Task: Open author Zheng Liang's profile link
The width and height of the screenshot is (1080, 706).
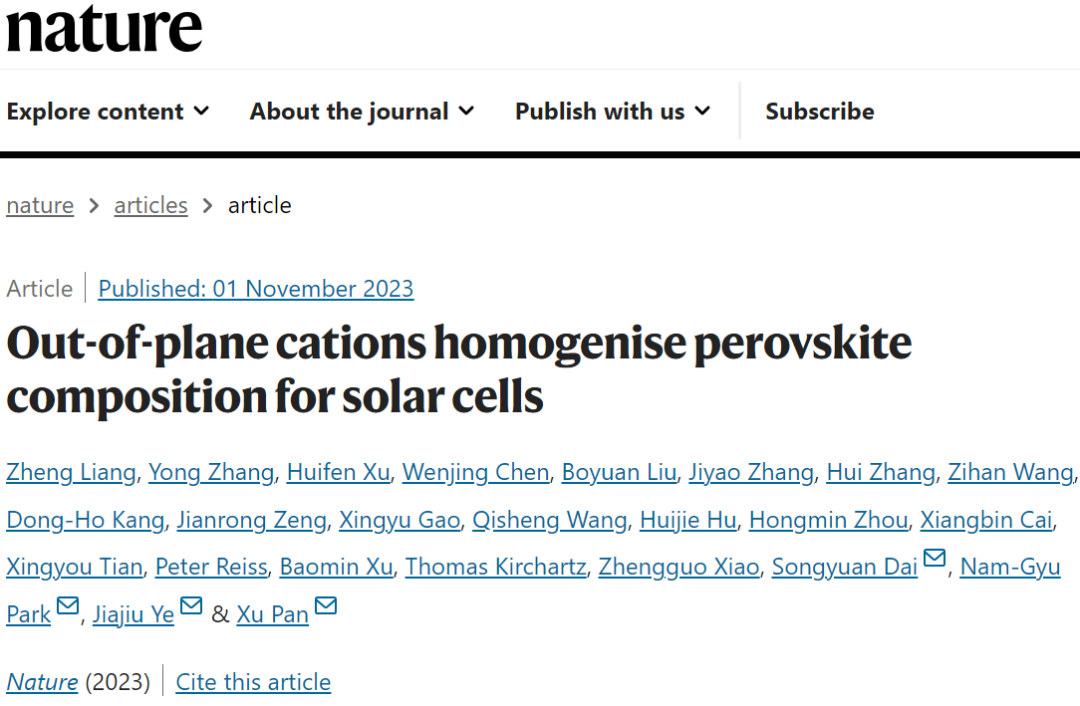Action: pyautogui.click(x=71, y=473)
